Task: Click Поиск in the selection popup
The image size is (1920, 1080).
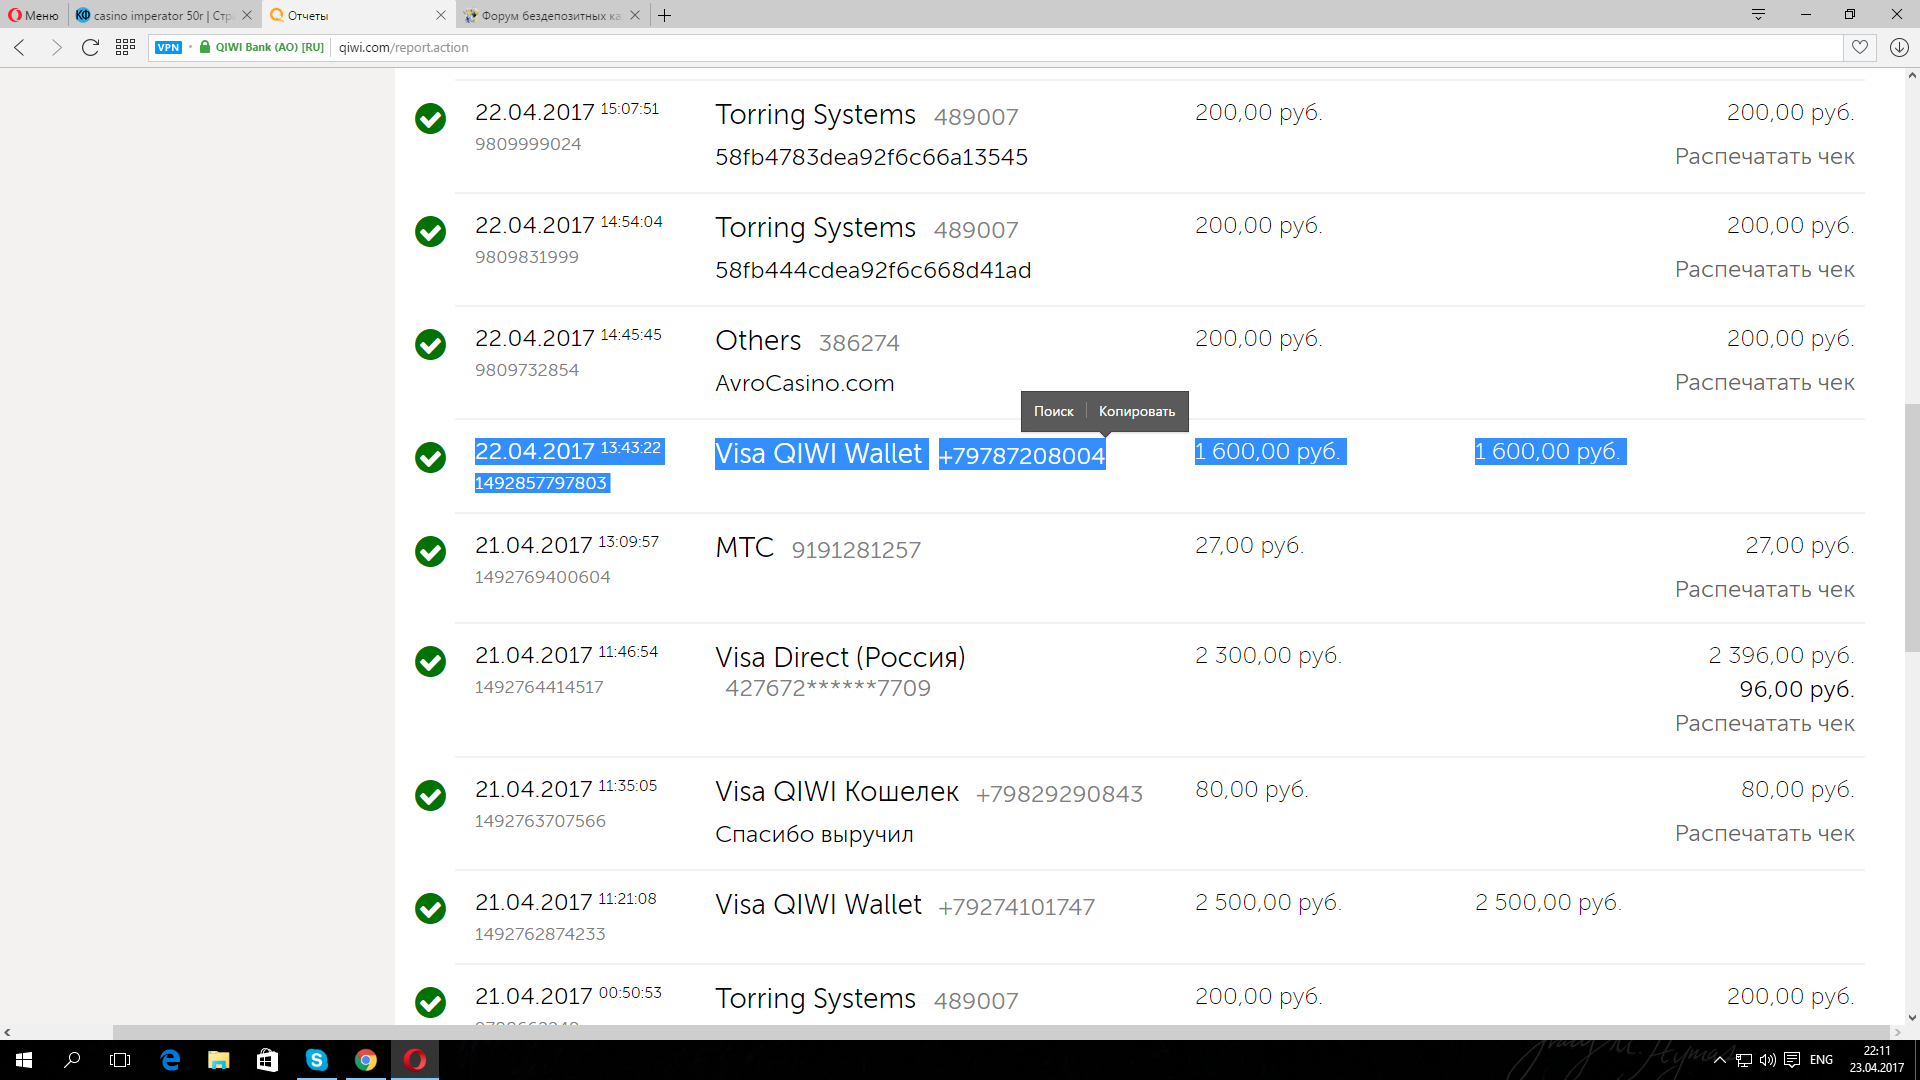Action: [x=1053, y=411]
